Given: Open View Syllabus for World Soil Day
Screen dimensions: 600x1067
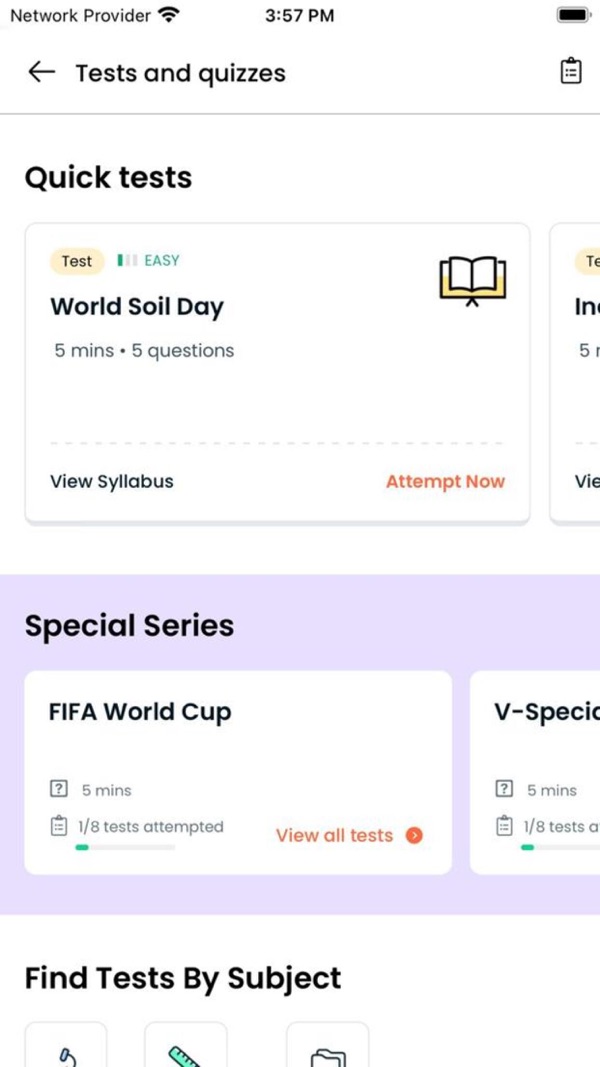Looking at the screenshot, I should (112, 482).
